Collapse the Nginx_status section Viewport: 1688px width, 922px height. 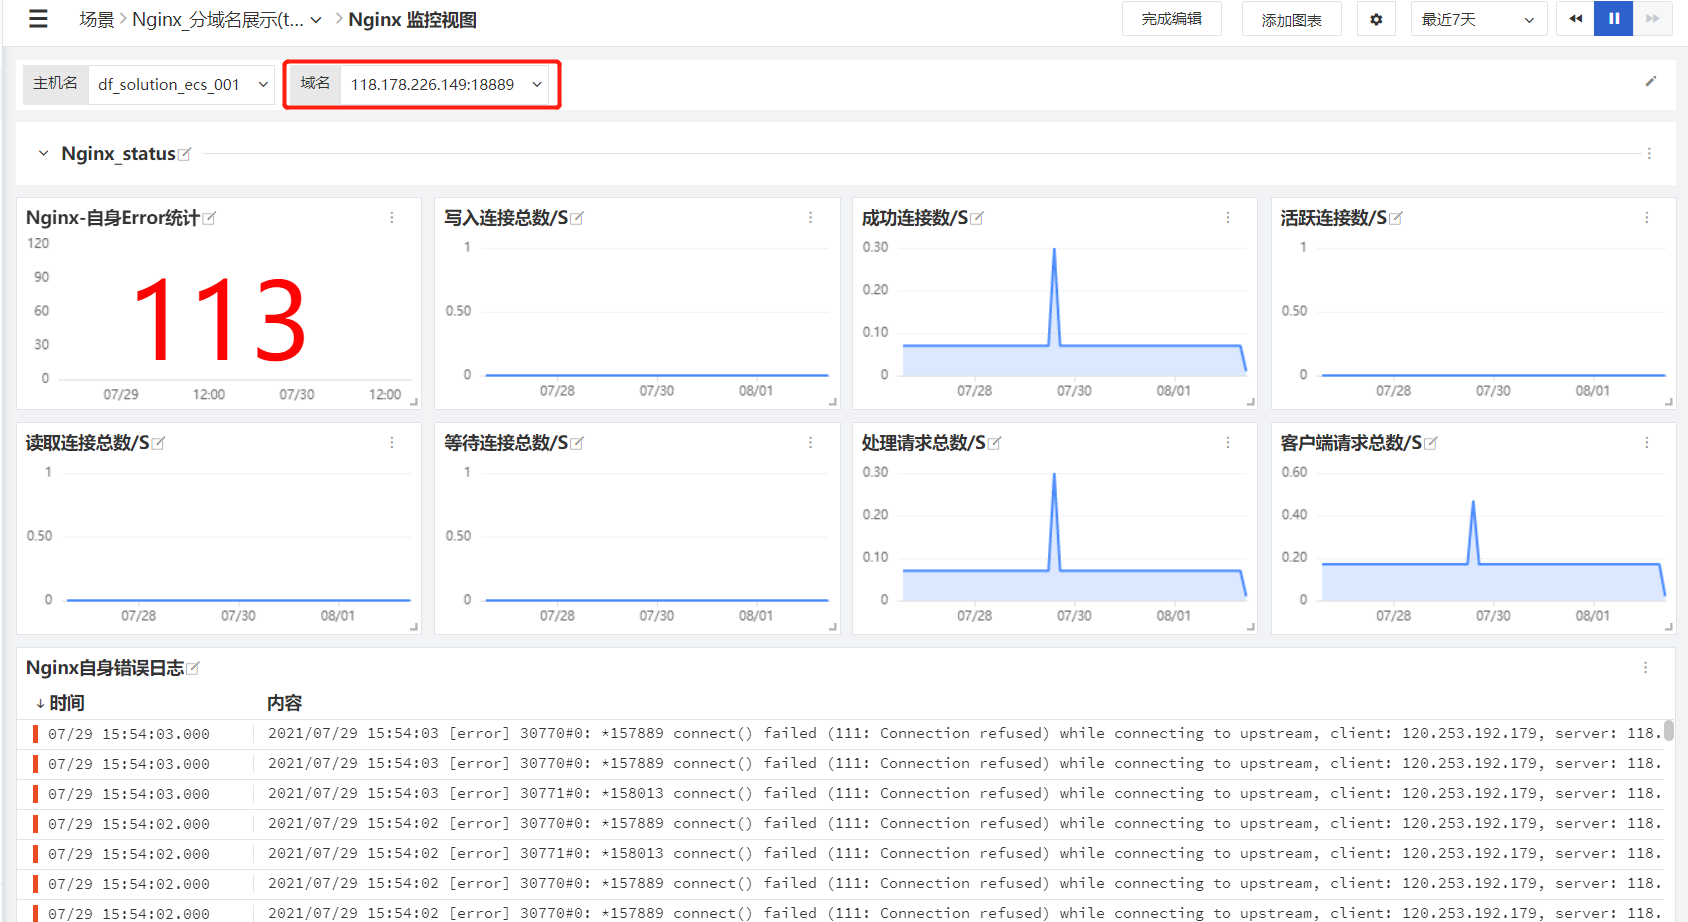(43, 154)
